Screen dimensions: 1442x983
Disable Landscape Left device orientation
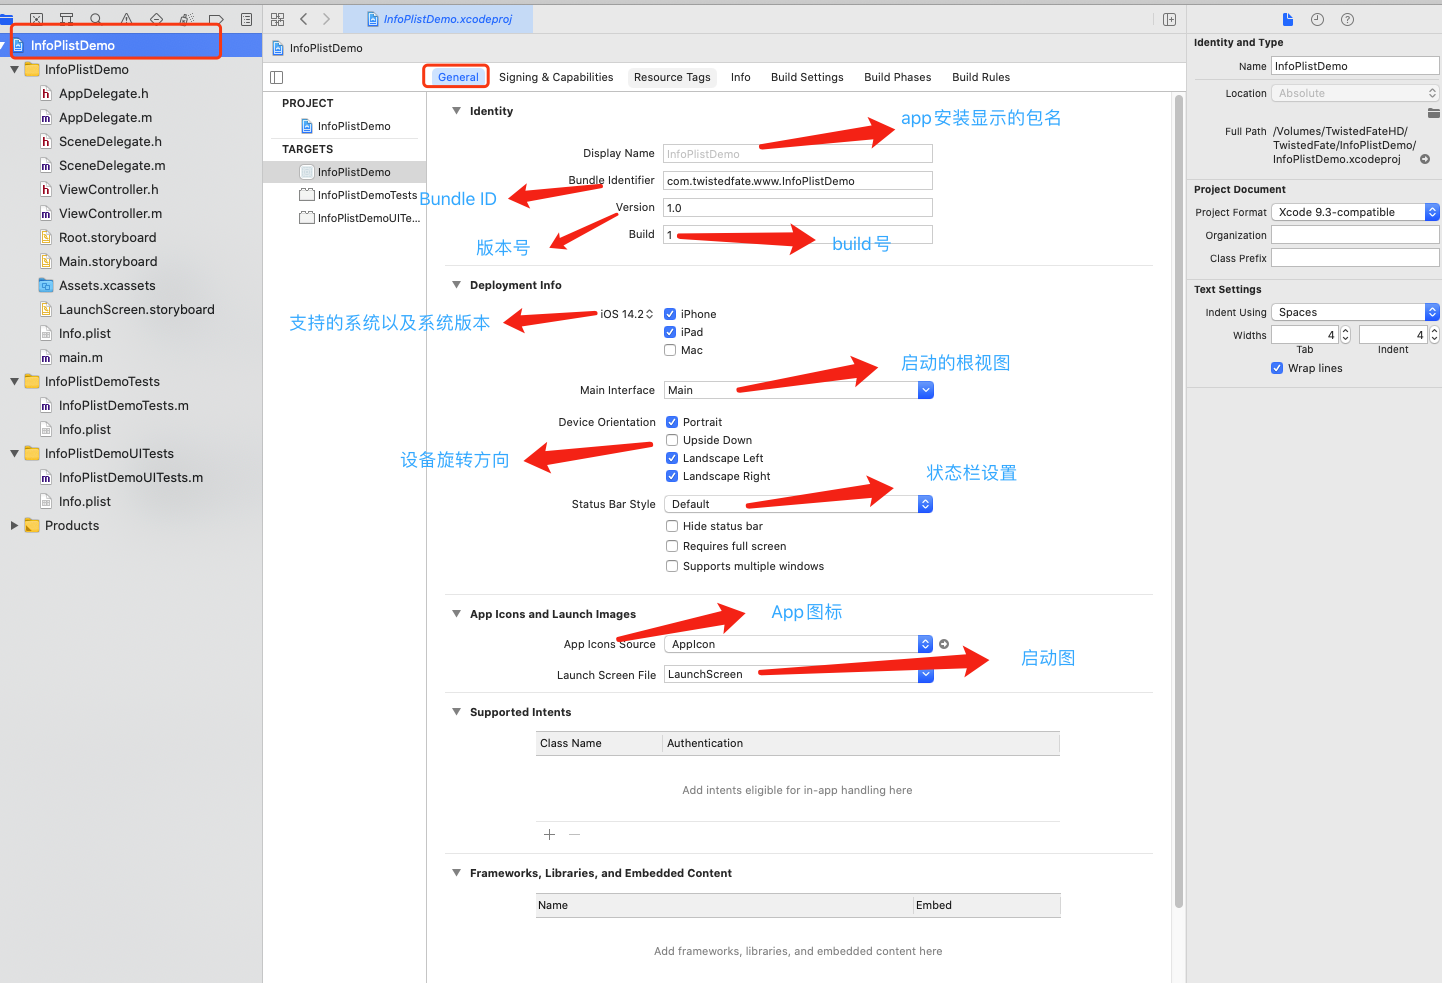pos(671,458)
